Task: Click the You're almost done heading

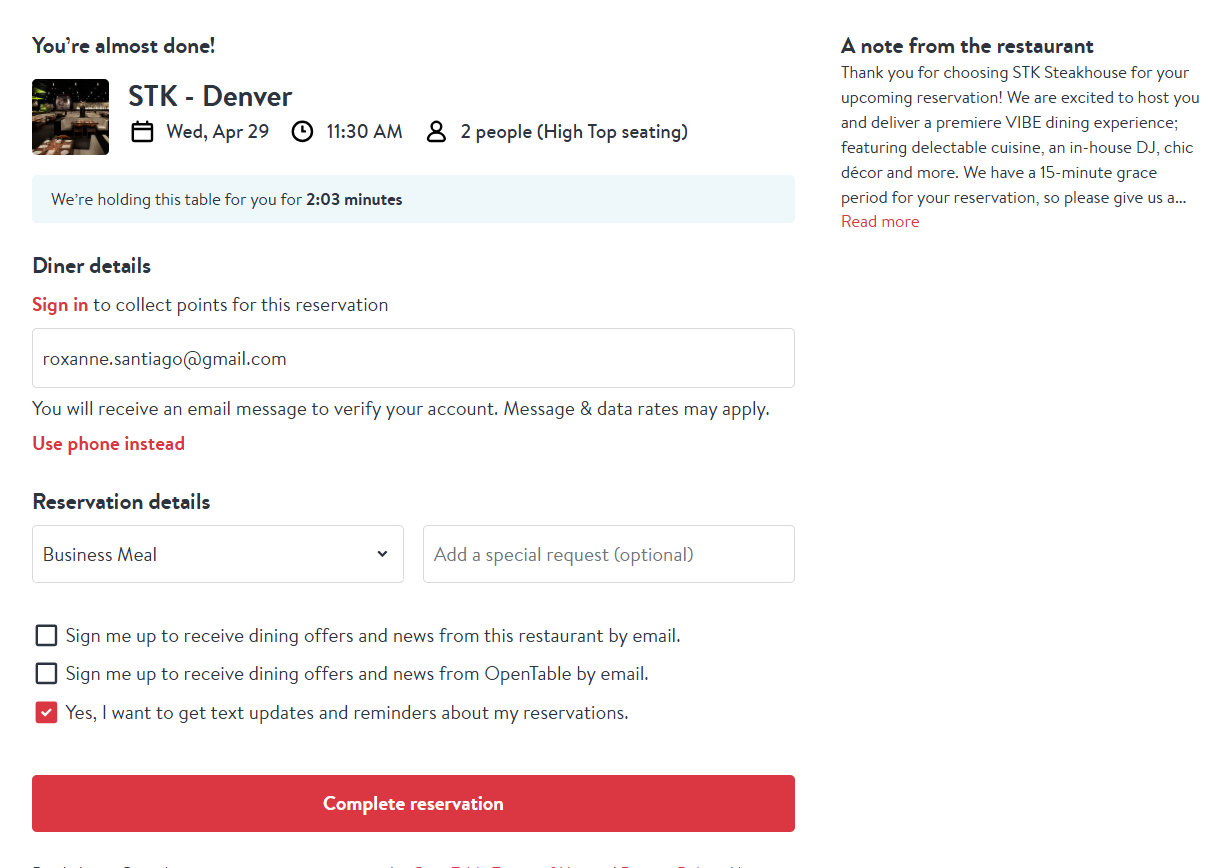Action: [124, 46]
